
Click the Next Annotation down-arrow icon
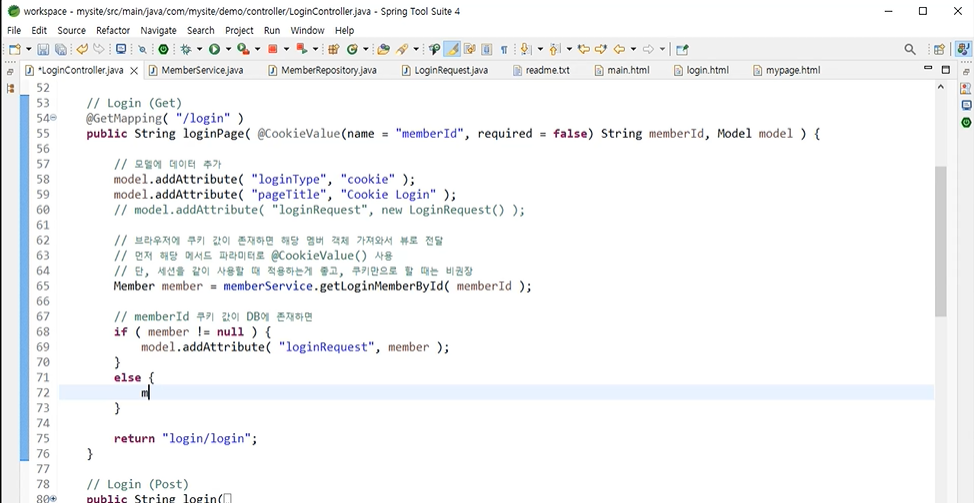click(525, 49)
